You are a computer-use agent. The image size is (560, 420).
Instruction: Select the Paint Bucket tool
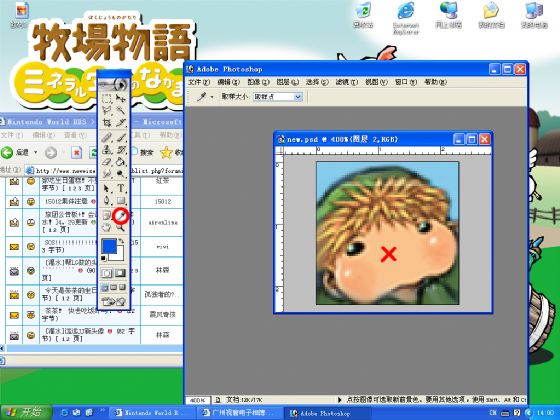point(121,162)
